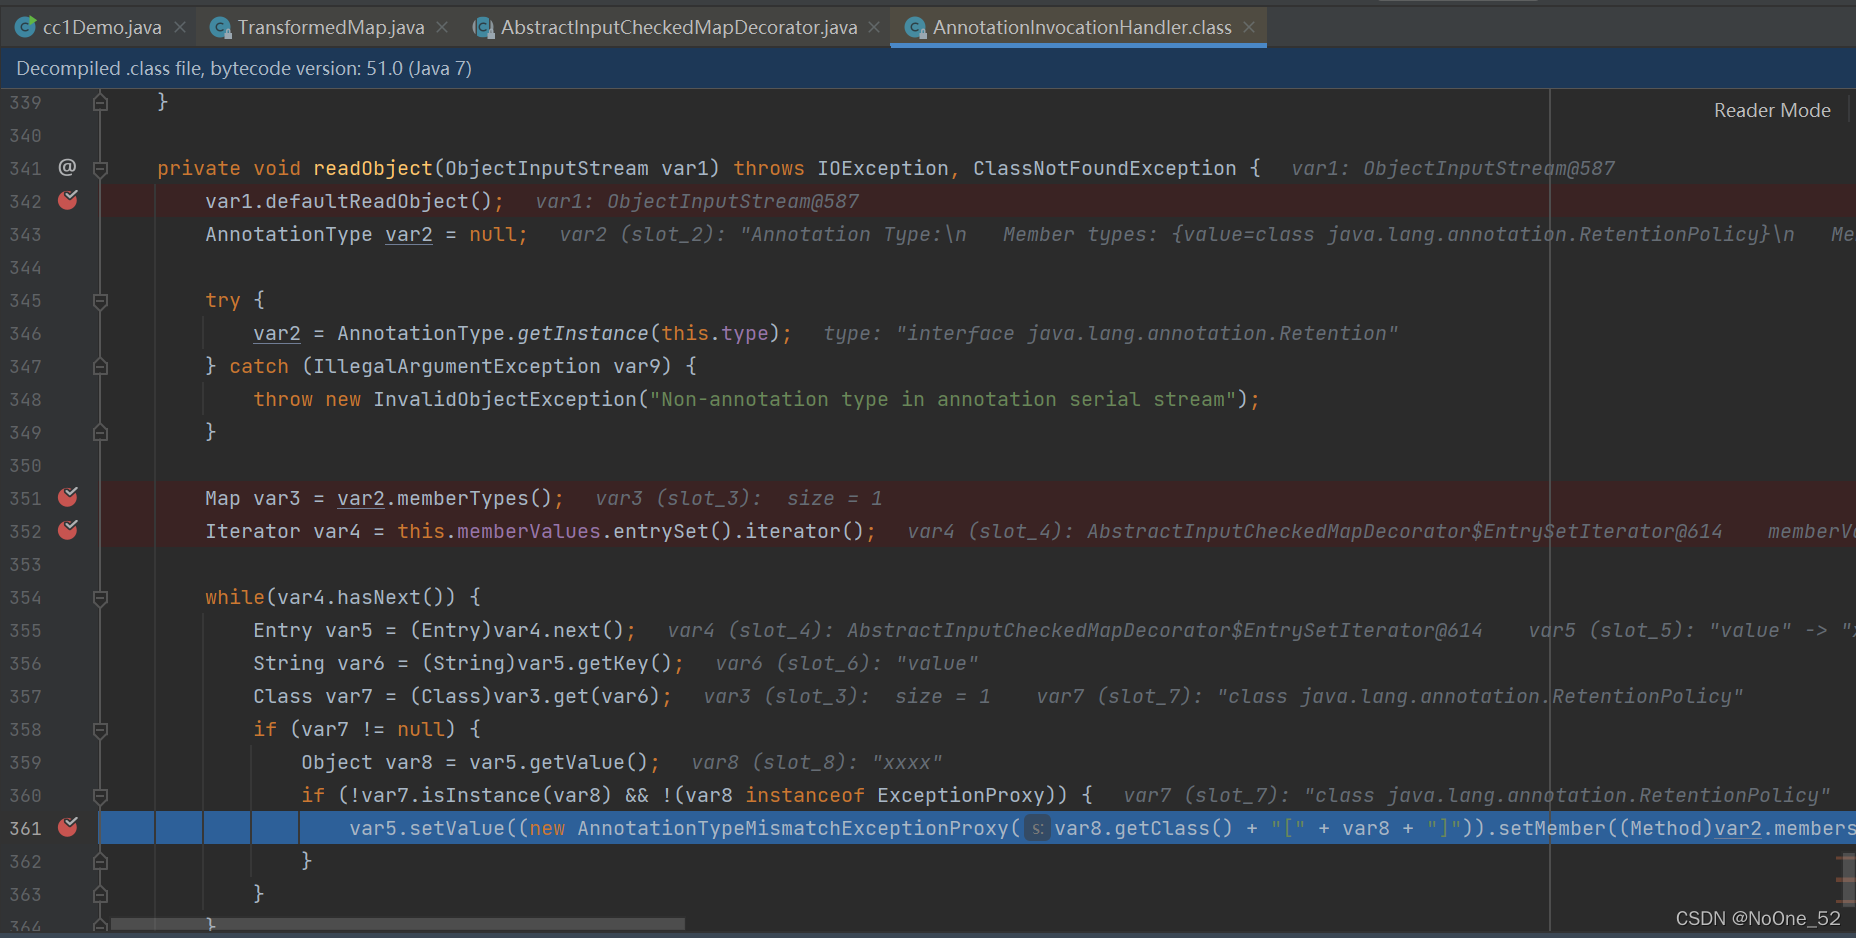Click the fold end marker on line 339
The height and width of the screenshot is (938, 1856).
[x=100, y=103]
